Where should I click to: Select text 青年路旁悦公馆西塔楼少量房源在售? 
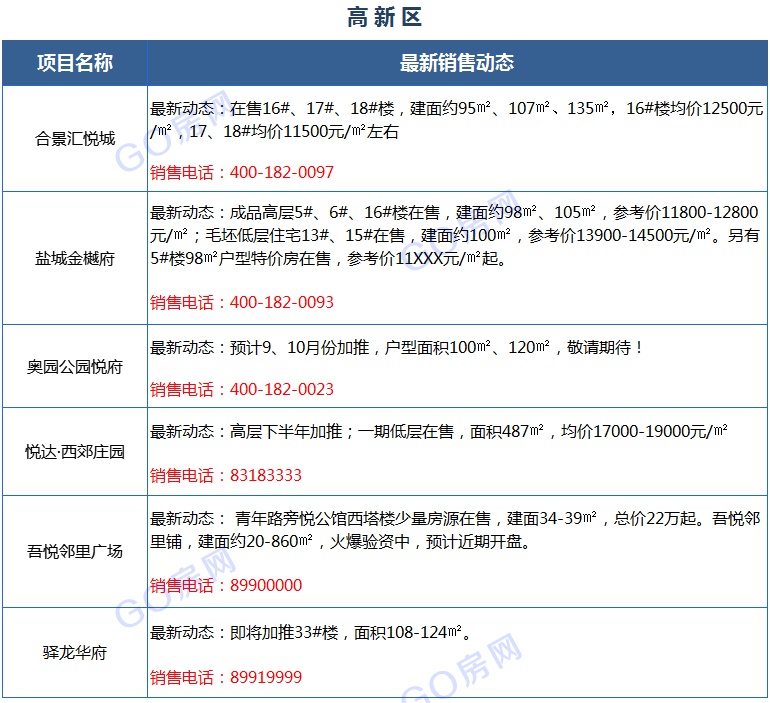point(363,518)
